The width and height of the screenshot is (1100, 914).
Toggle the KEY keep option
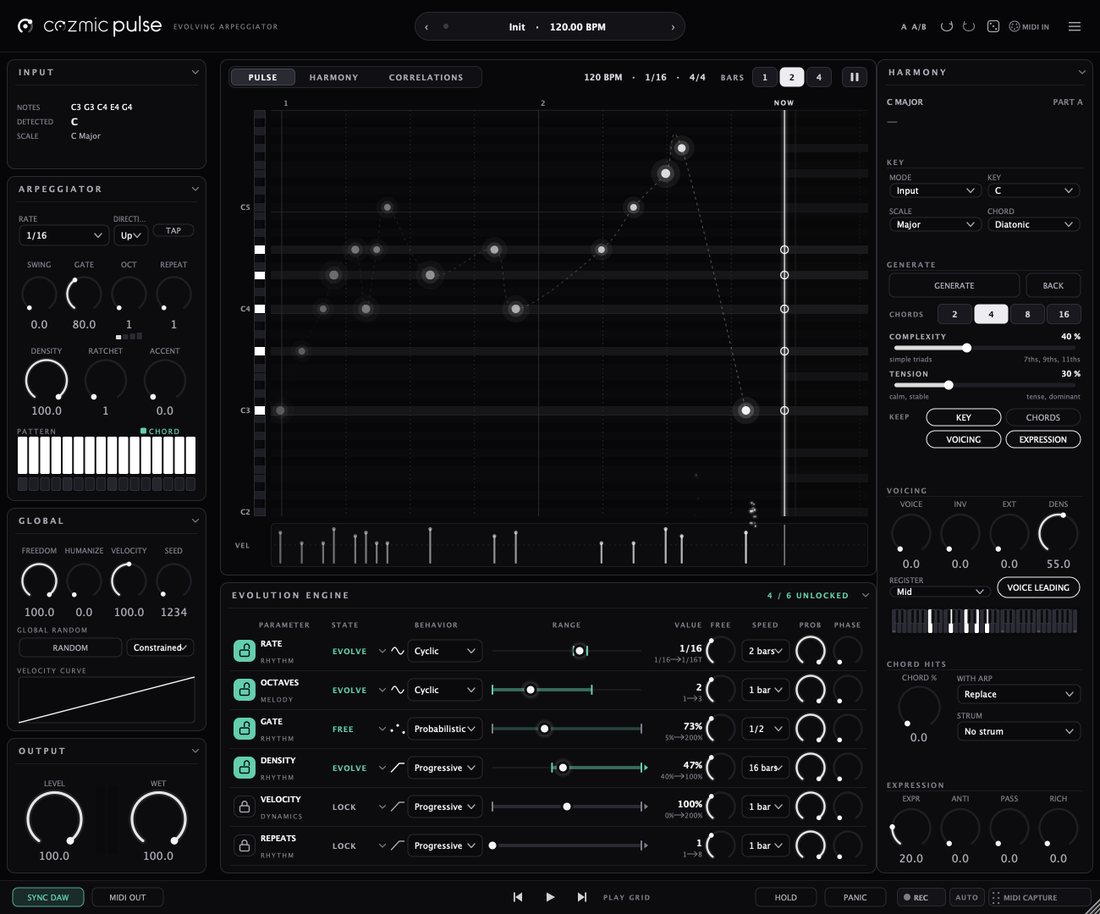pos(963,417)
